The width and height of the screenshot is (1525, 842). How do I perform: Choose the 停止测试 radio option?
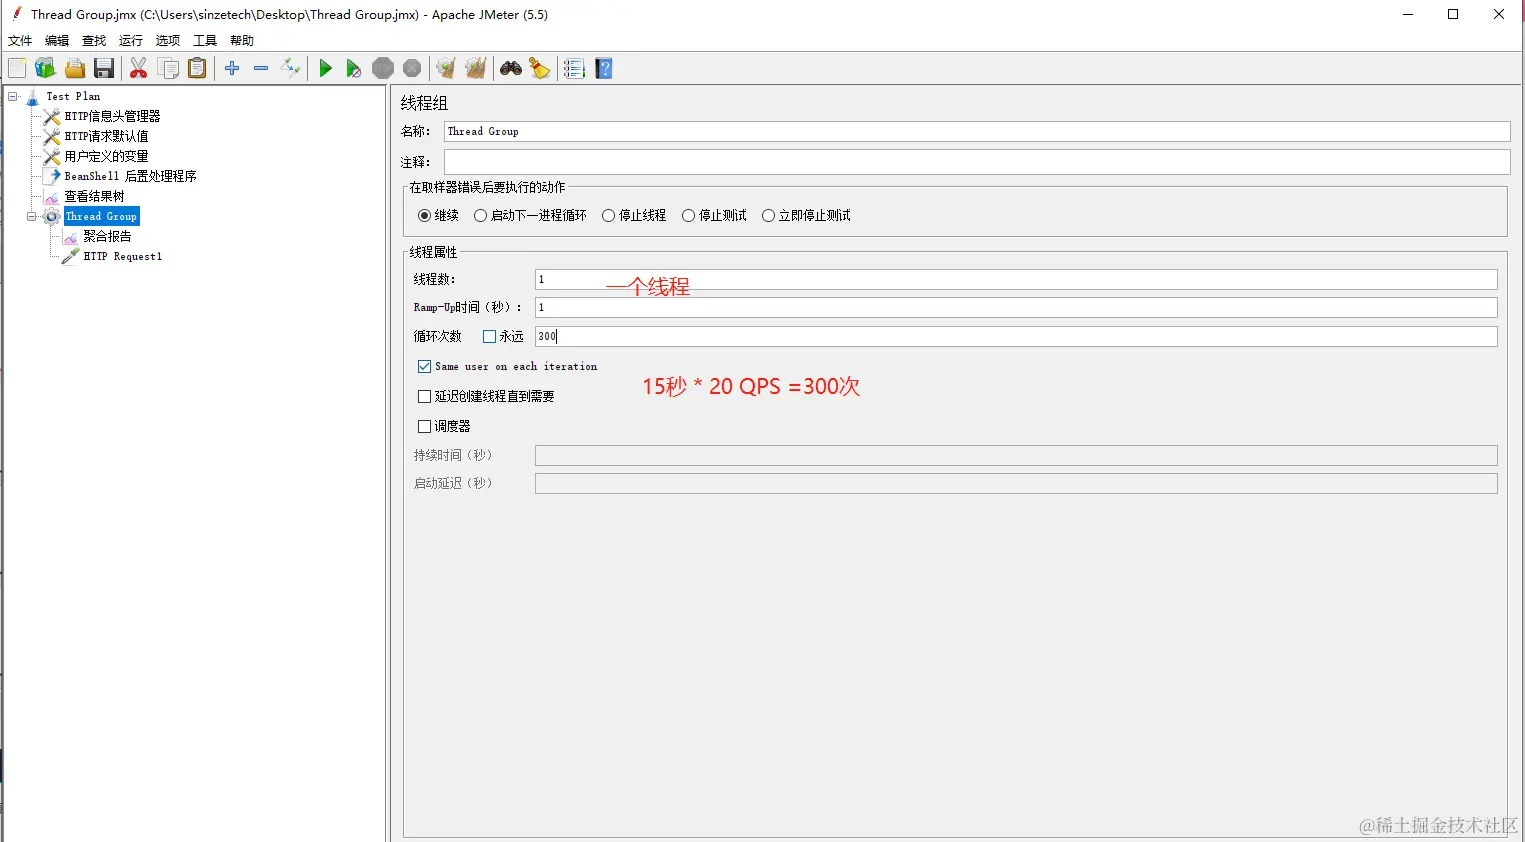pyautogui.click(x=688, y=216)
